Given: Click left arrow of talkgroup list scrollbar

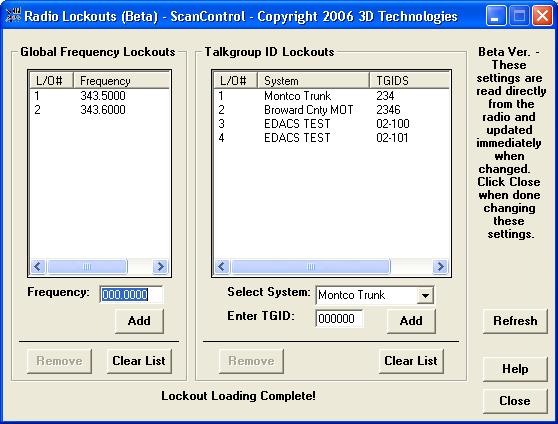Looking at the screenshot, I should 222,266.
